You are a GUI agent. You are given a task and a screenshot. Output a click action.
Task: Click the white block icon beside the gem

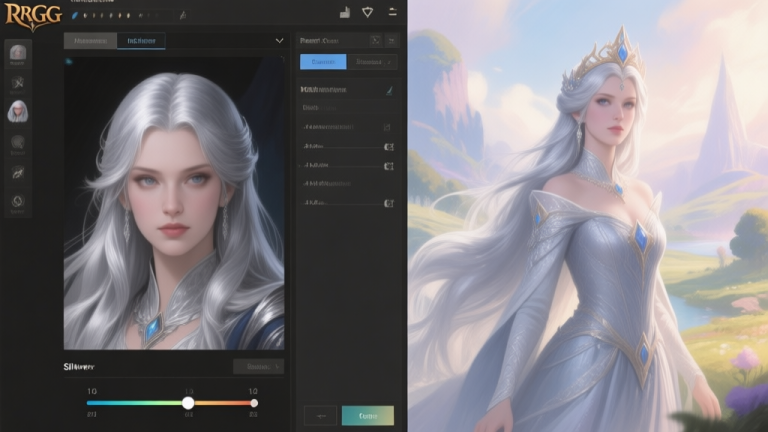click(x=345, y=12)
